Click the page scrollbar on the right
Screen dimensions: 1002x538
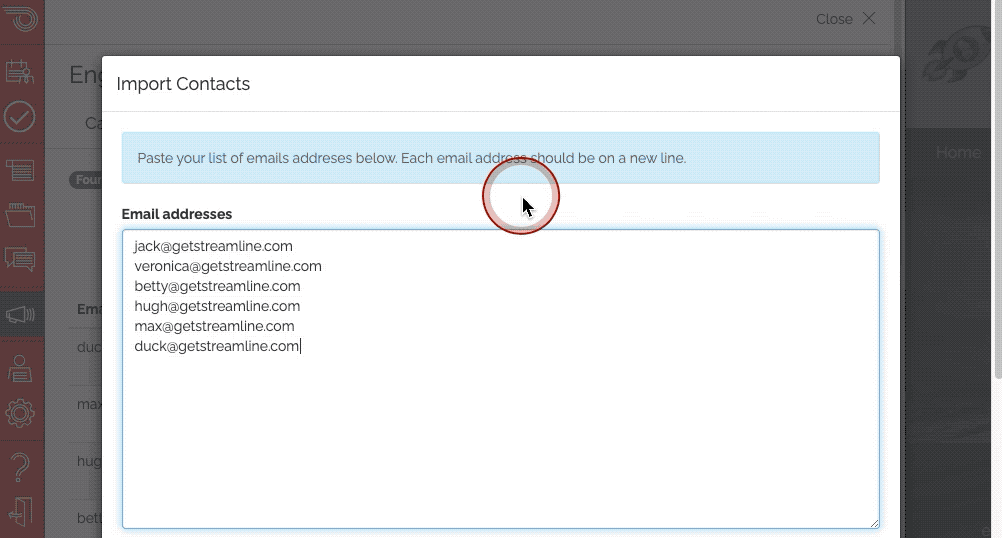(x=998, y=188)
